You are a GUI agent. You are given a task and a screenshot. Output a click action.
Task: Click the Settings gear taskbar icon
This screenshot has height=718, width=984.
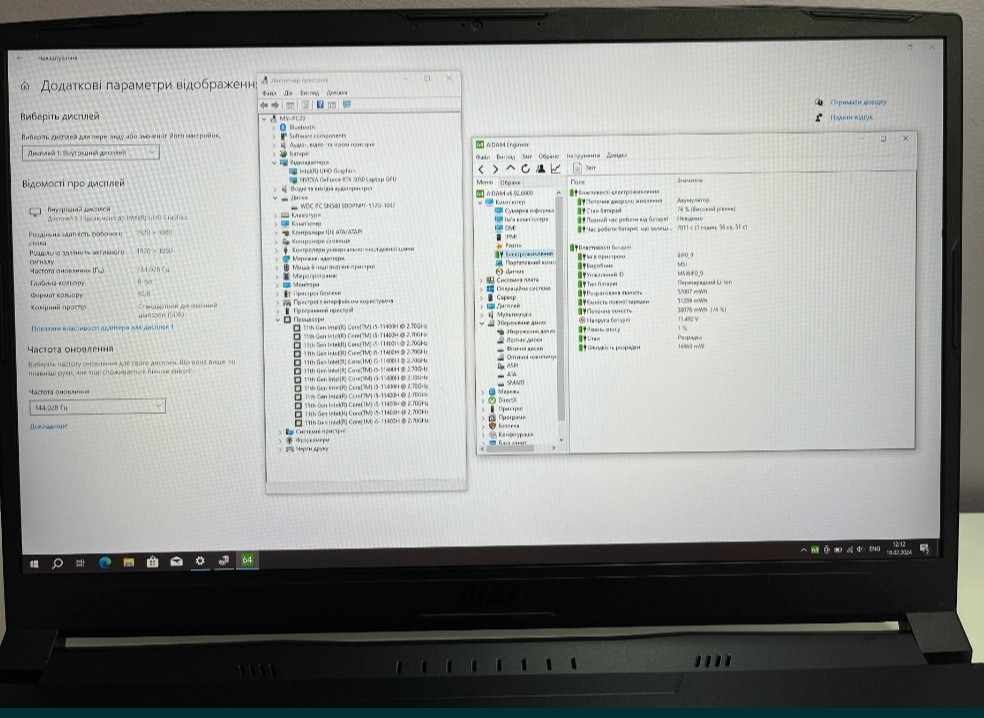click(199, 562)
